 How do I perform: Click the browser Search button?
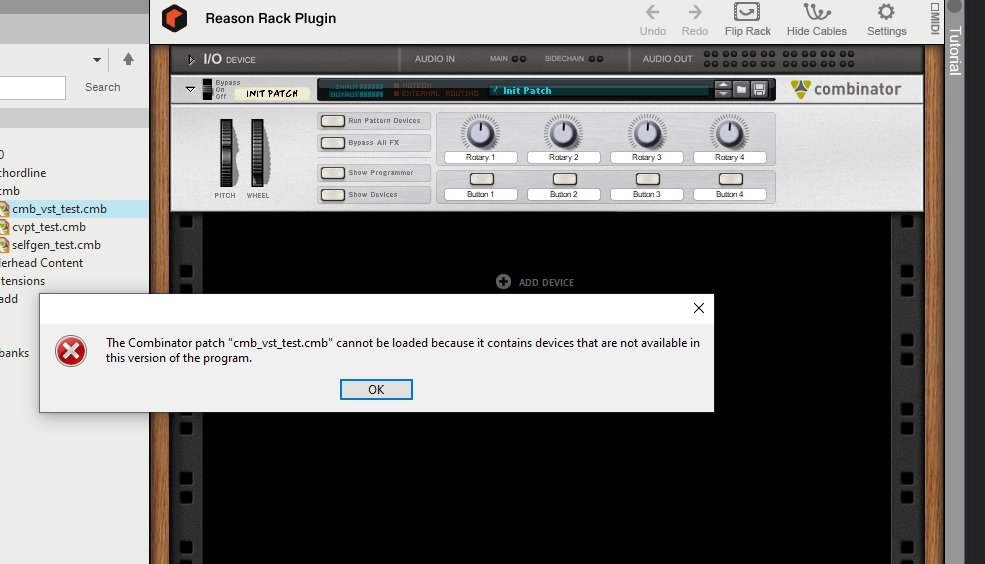click(x=103, y=87)
